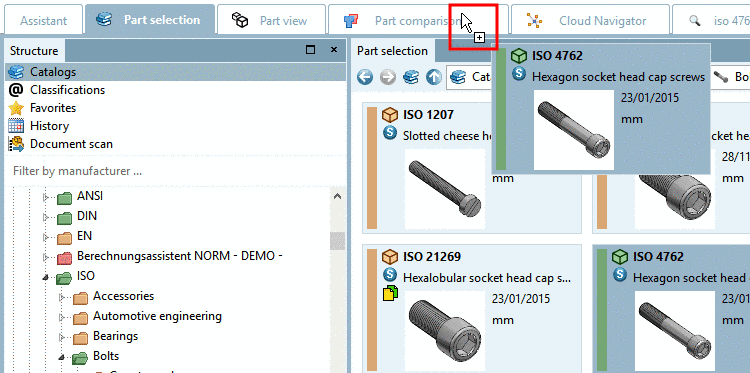Open Document scan entry
Viewport: 750px width, 373px height.
coord(71,144)
